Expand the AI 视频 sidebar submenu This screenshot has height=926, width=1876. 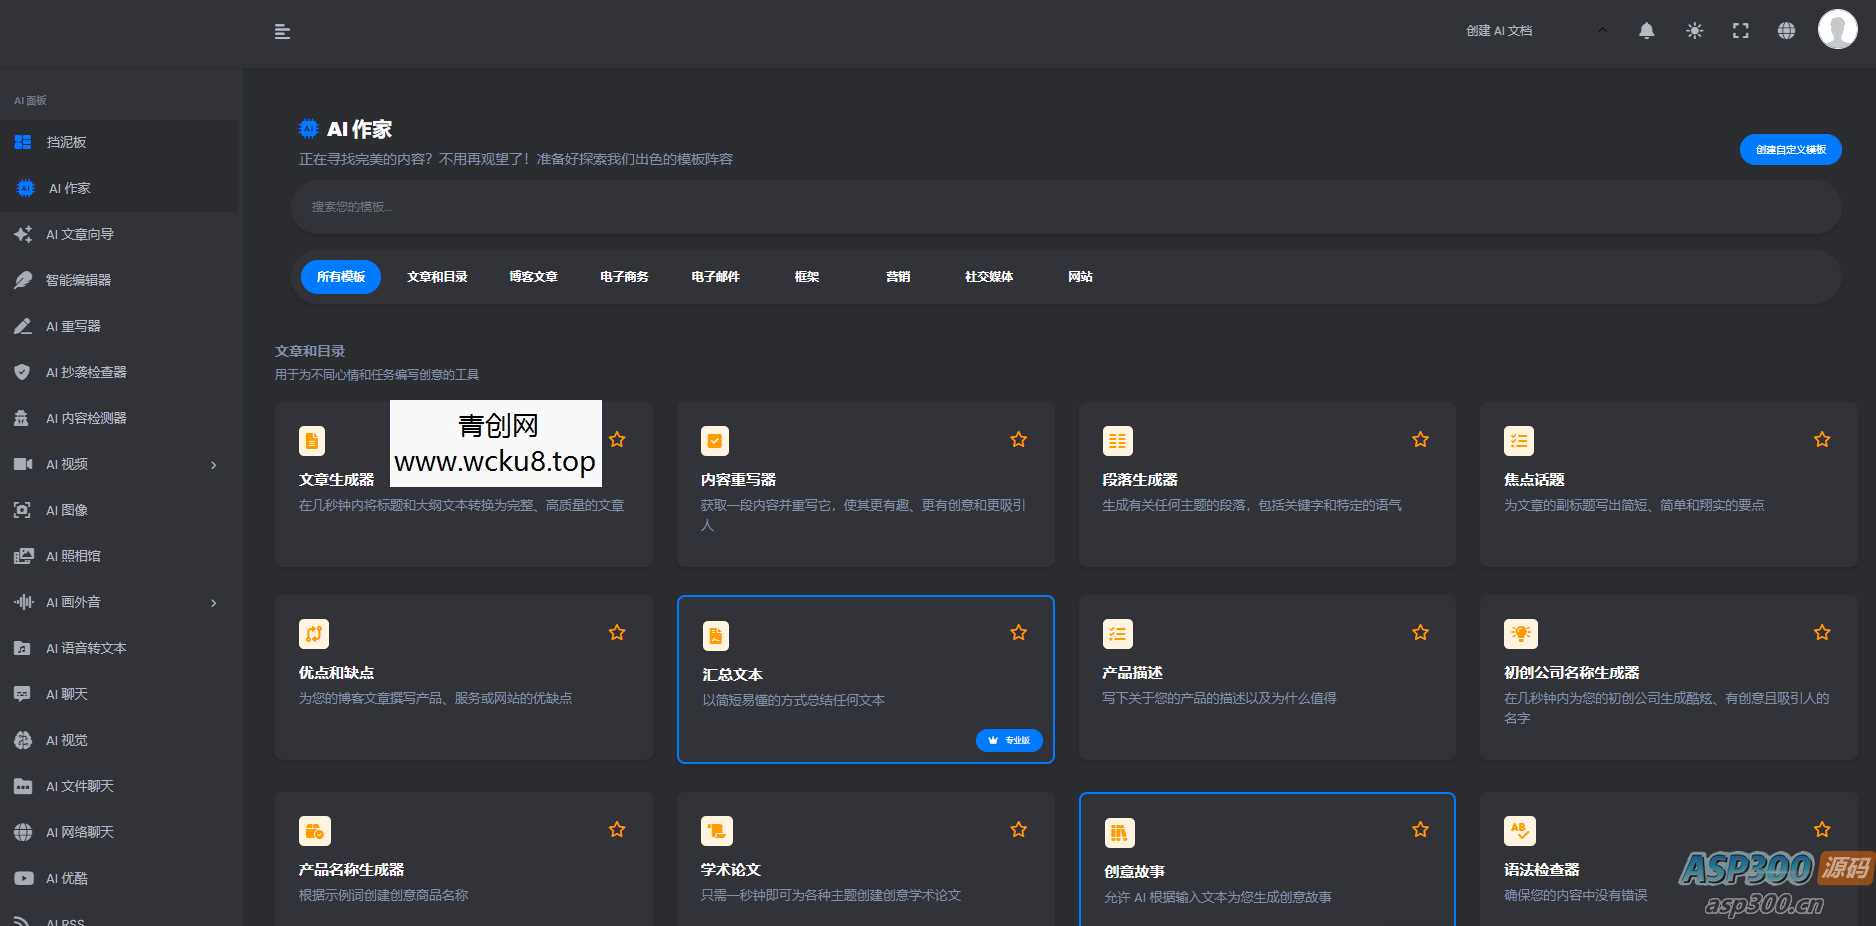point(212,464)
